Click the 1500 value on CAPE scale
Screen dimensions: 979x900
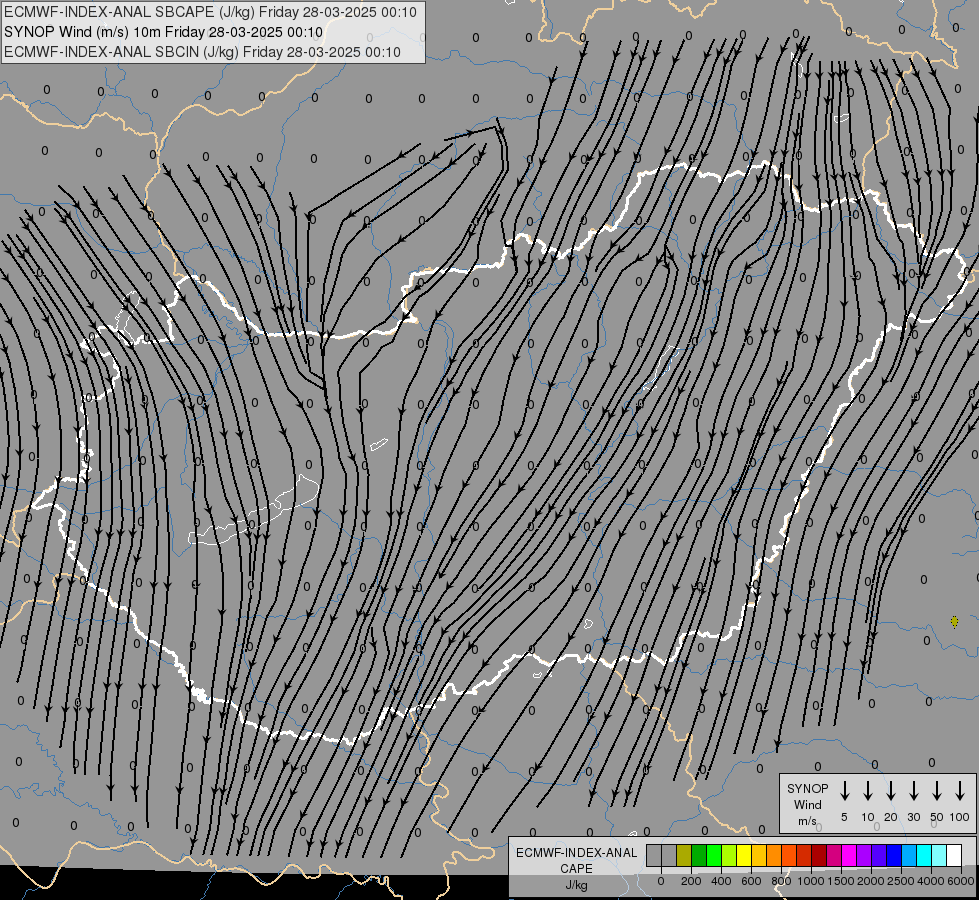(x=841, y=881)
